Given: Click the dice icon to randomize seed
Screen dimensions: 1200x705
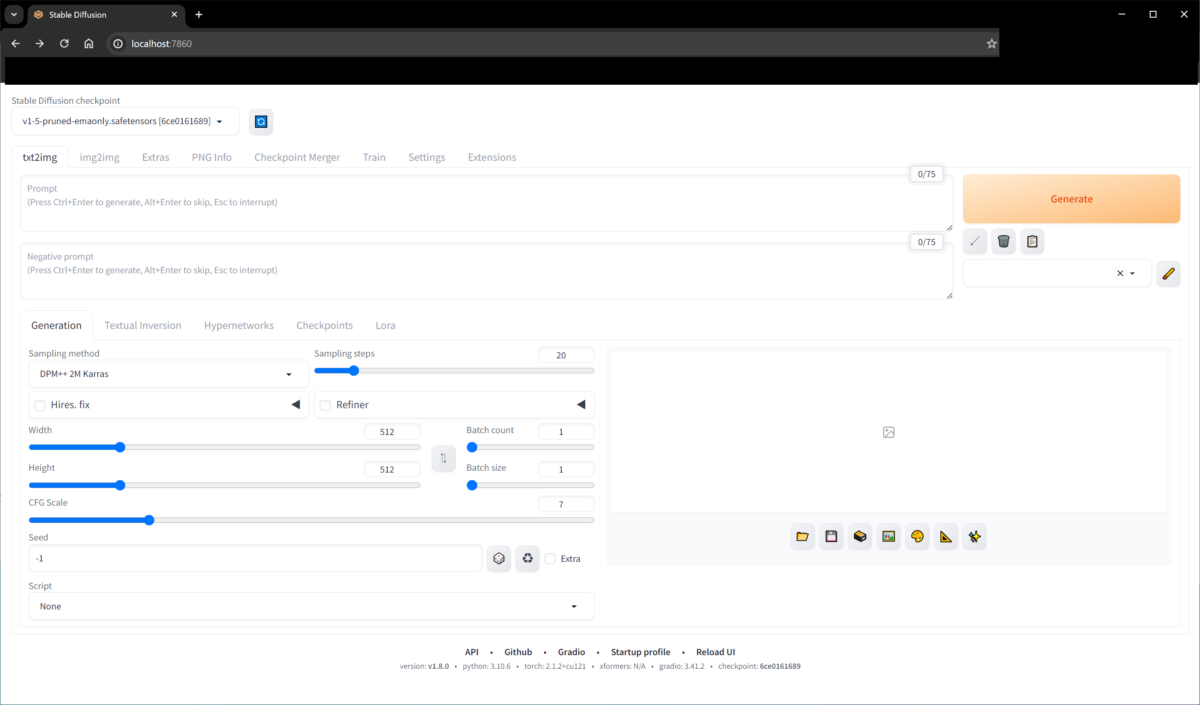Looking at the screenshot, I should point(499,559).
